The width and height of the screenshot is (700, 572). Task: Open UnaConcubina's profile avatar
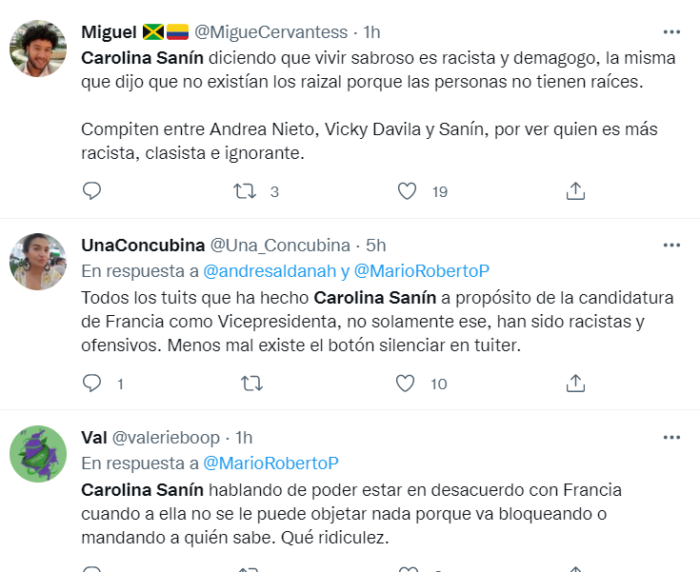[x=38, y=262]
